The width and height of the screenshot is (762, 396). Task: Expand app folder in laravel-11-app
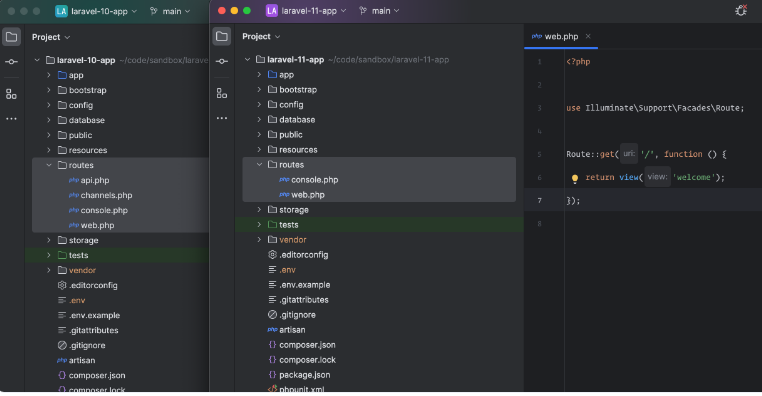click(x=259, y=75)
